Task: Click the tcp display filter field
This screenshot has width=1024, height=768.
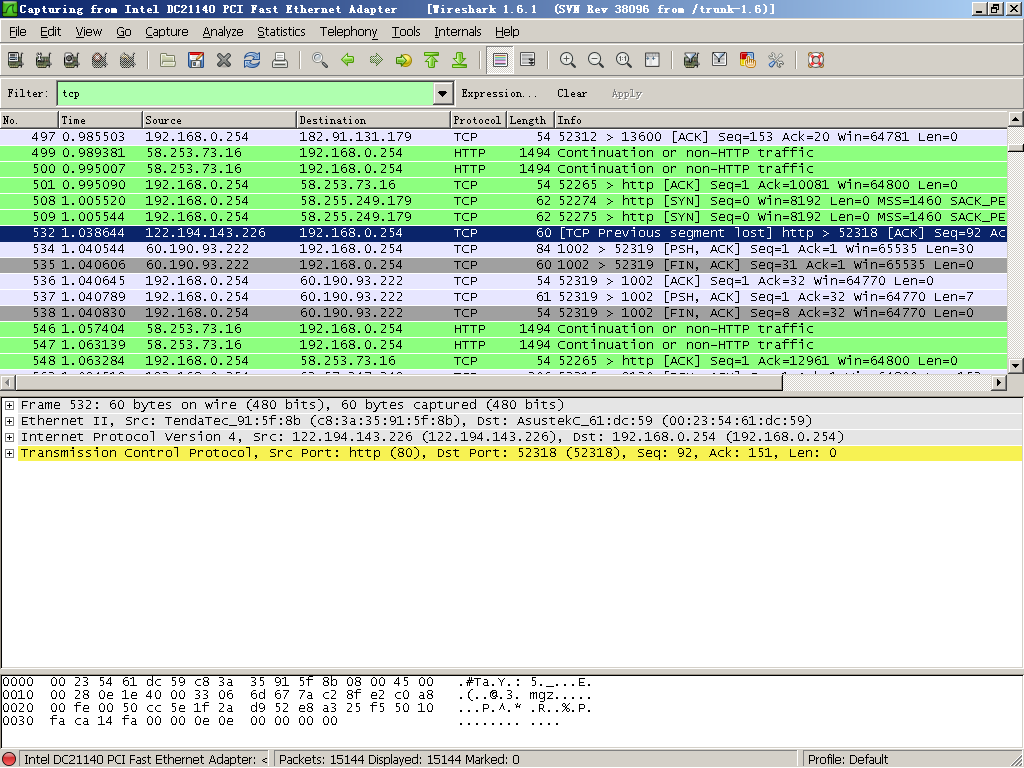Action: [x=246, y=93]
